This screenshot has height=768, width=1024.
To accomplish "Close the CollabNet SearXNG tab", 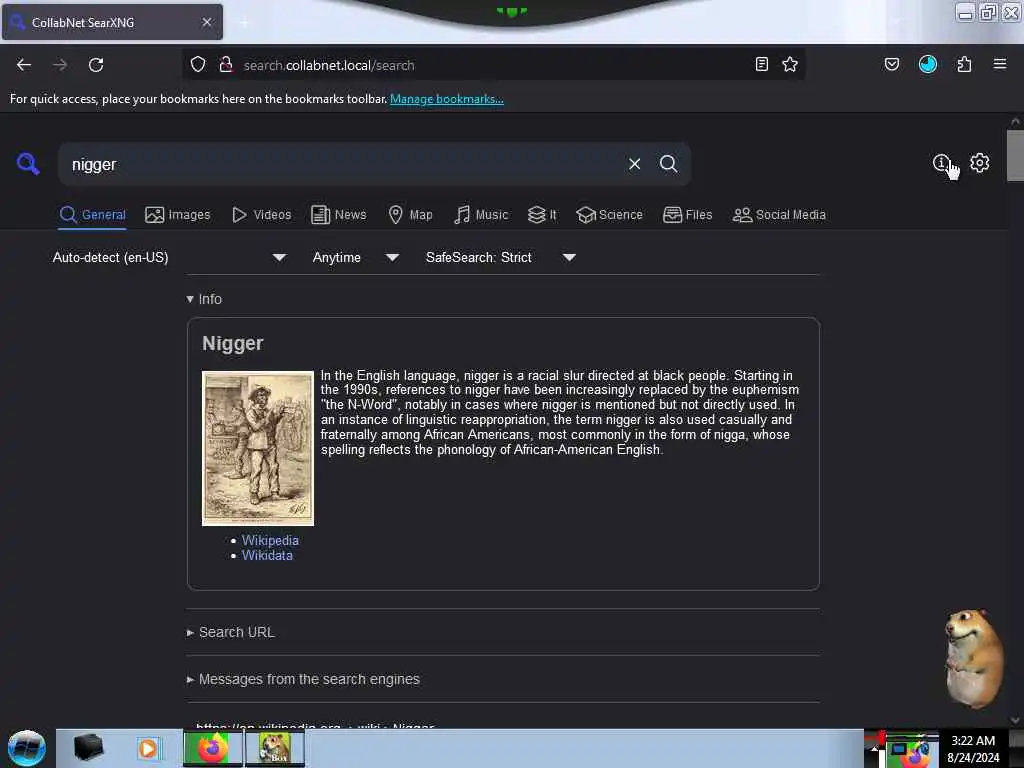I will pyautogui.click(x=207, y=22).
